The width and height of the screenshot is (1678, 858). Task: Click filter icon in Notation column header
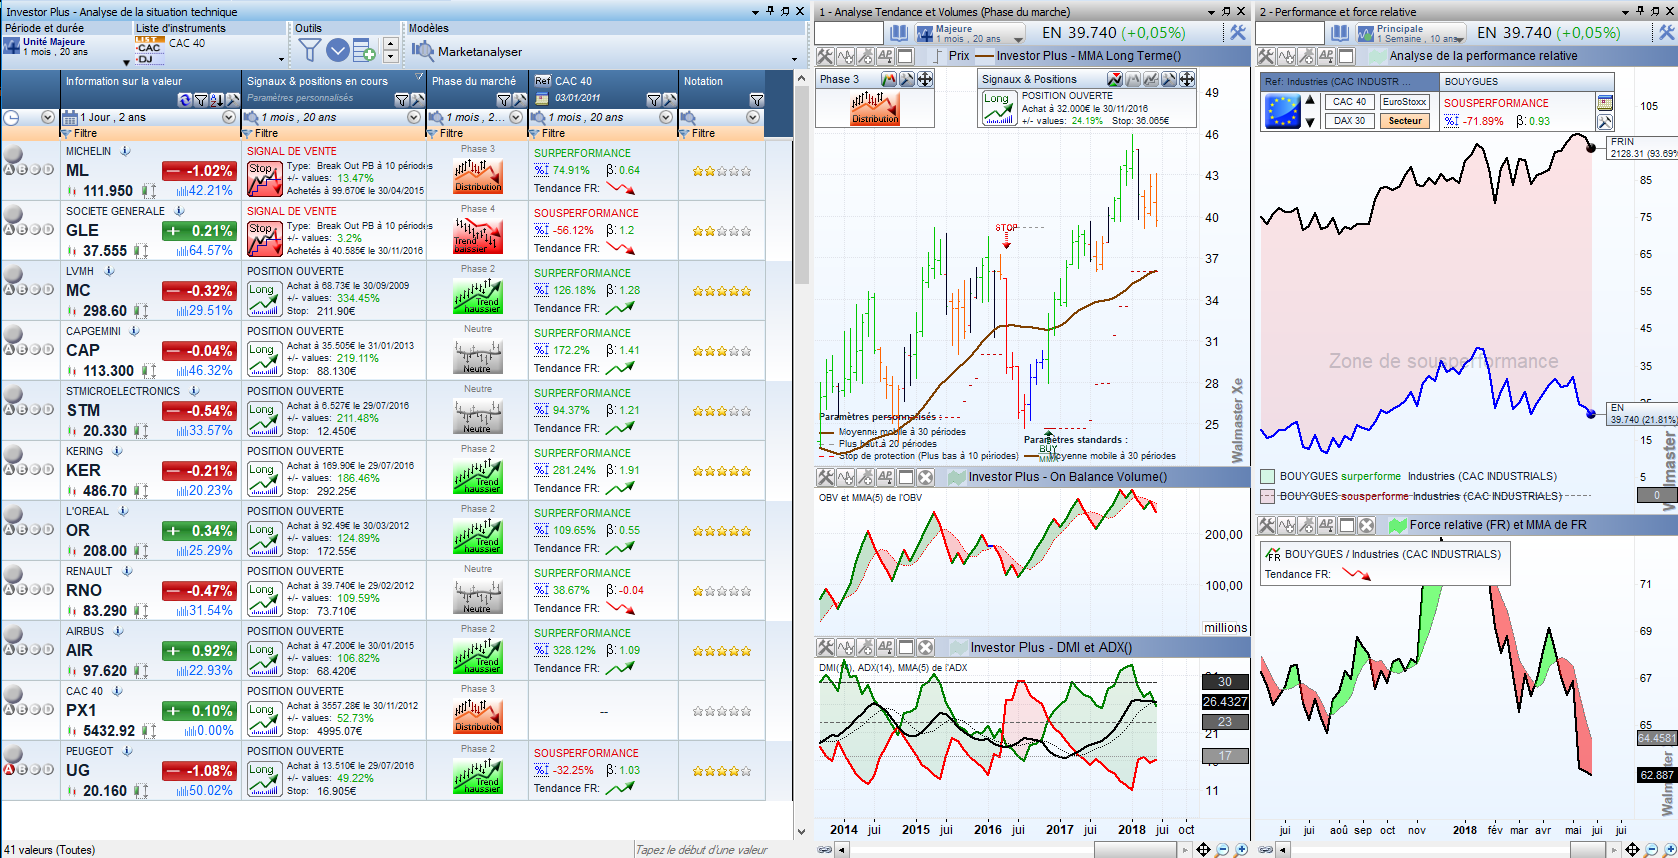point(757,100)
